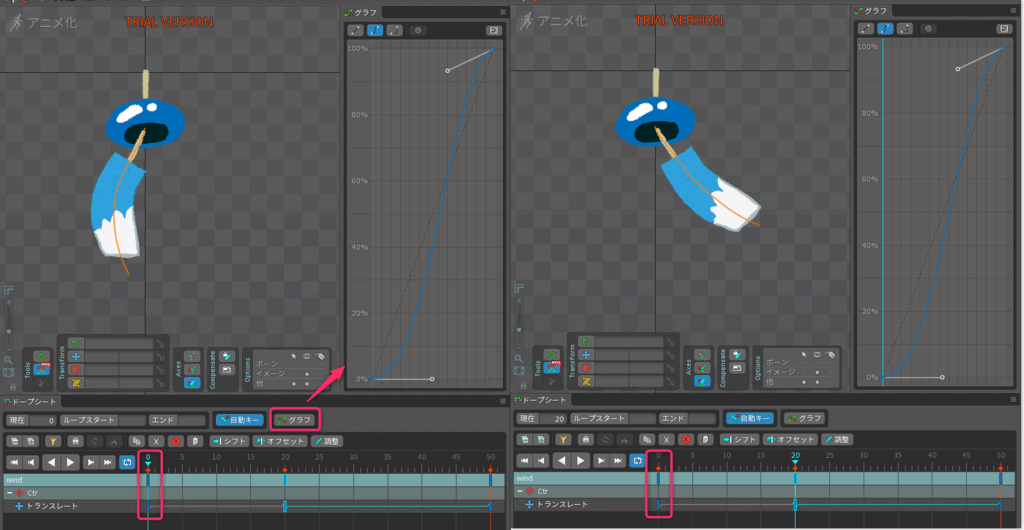
Task: Toggle 自動キー auto key in left dopesheet
Action: (x=239, y=419)
